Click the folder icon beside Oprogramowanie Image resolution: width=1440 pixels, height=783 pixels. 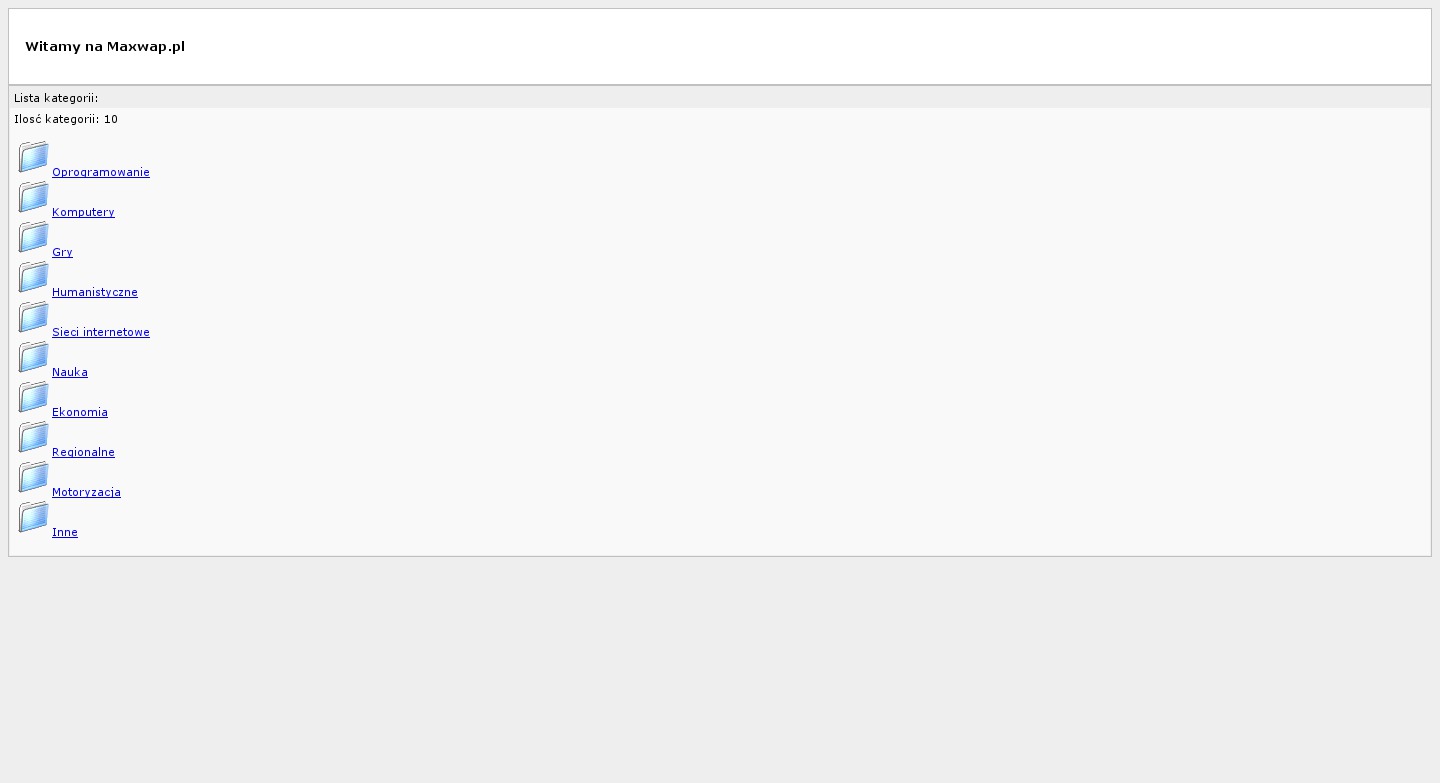pos(33,157)
